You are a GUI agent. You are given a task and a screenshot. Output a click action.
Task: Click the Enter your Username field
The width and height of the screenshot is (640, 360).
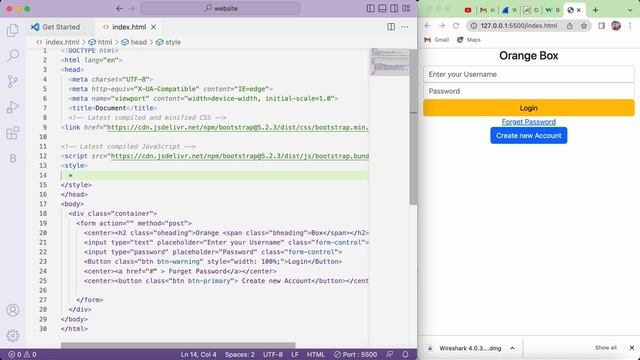pos(529,74)
